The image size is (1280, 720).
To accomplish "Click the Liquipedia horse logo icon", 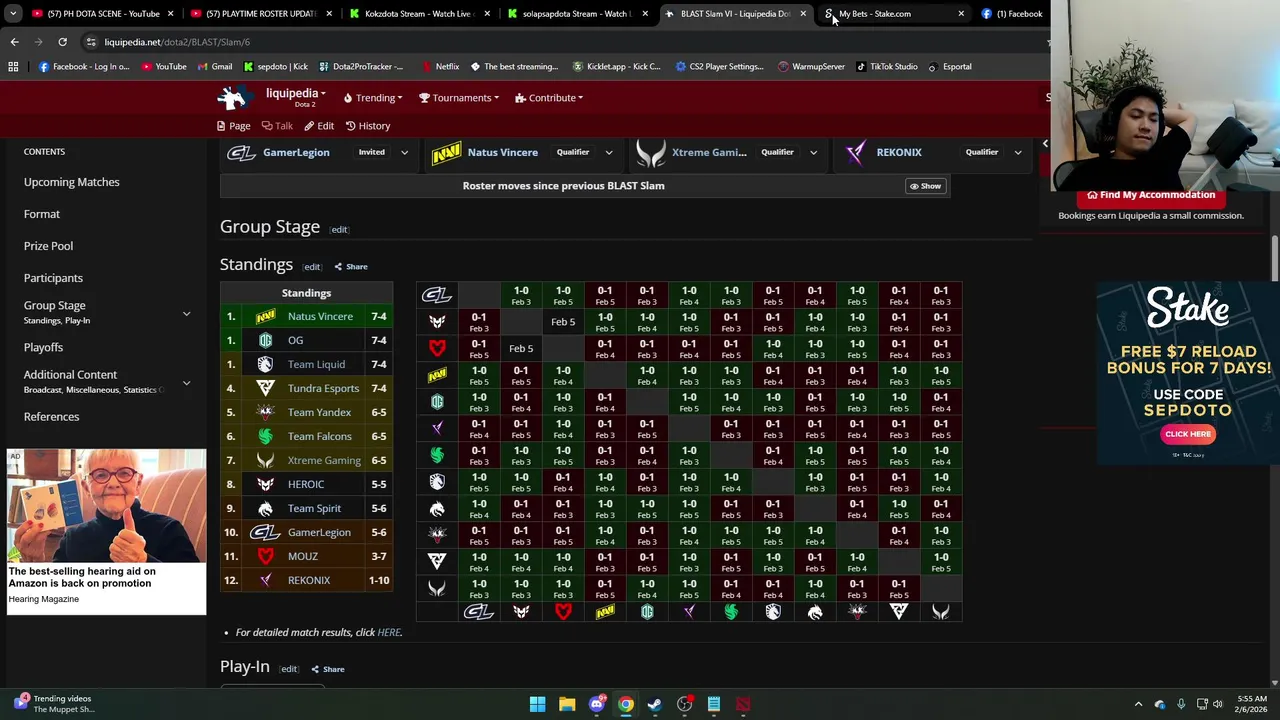I will tap(233, 97).
